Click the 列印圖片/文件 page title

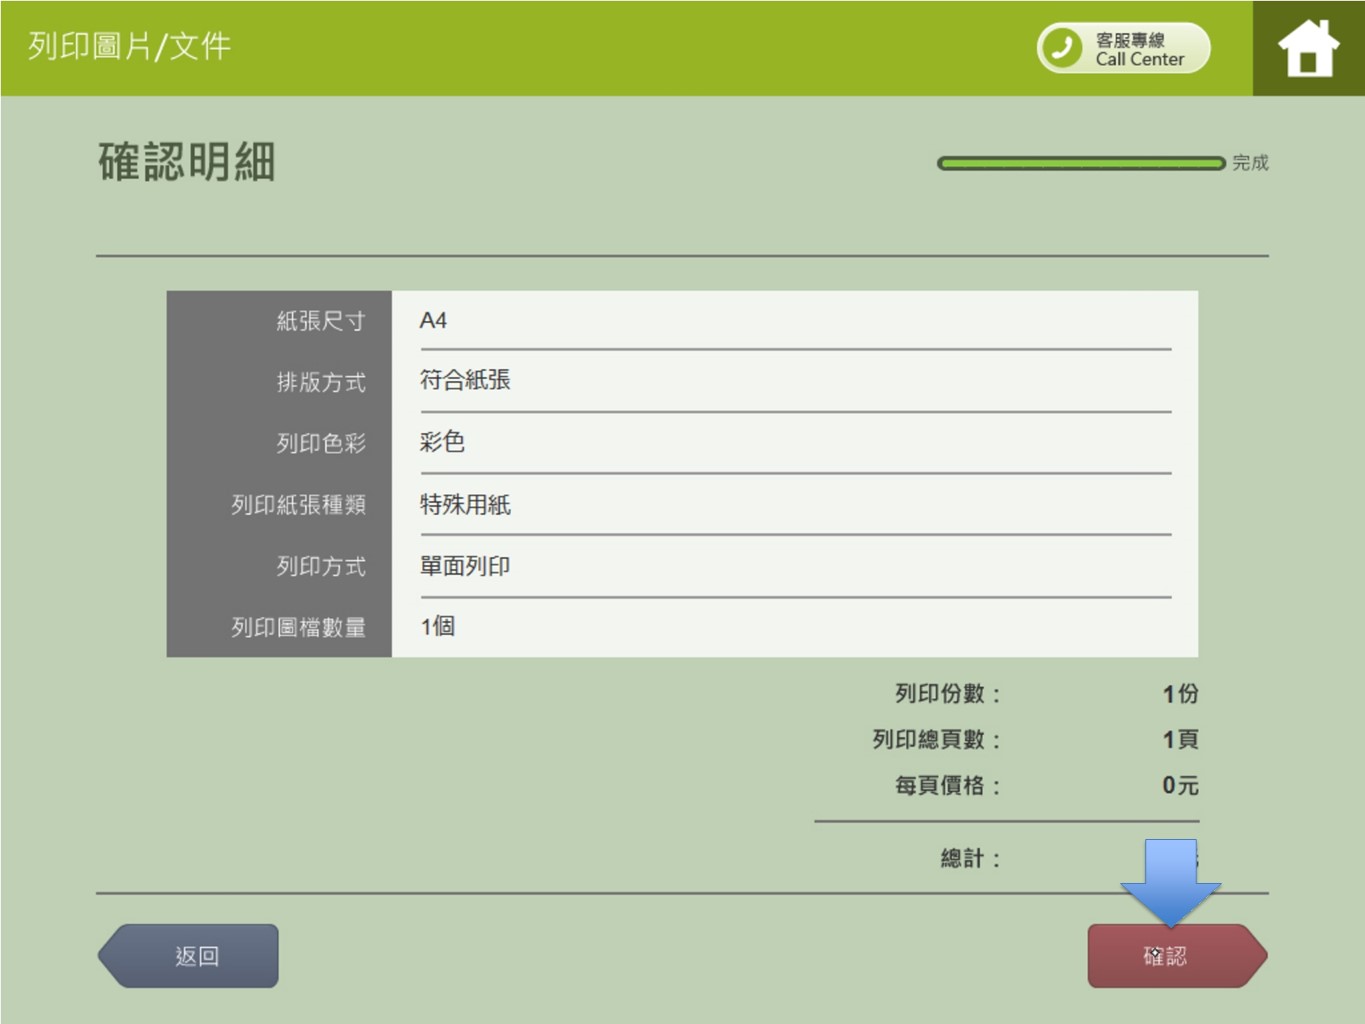click(x=129, y=46)
